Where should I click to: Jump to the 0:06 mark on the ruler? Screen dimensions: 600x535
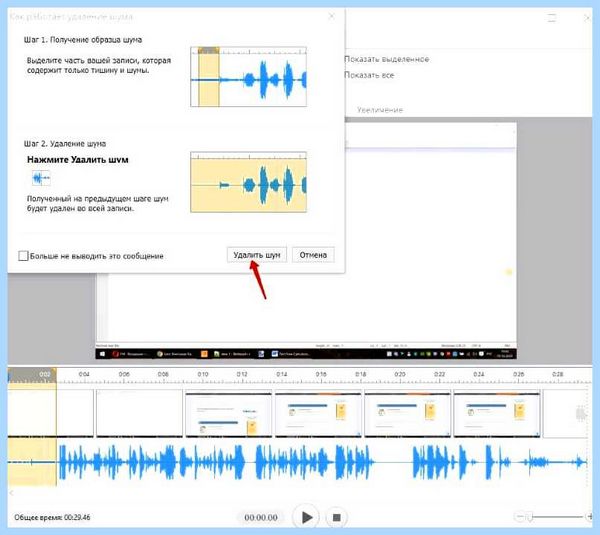click(124, 374)
